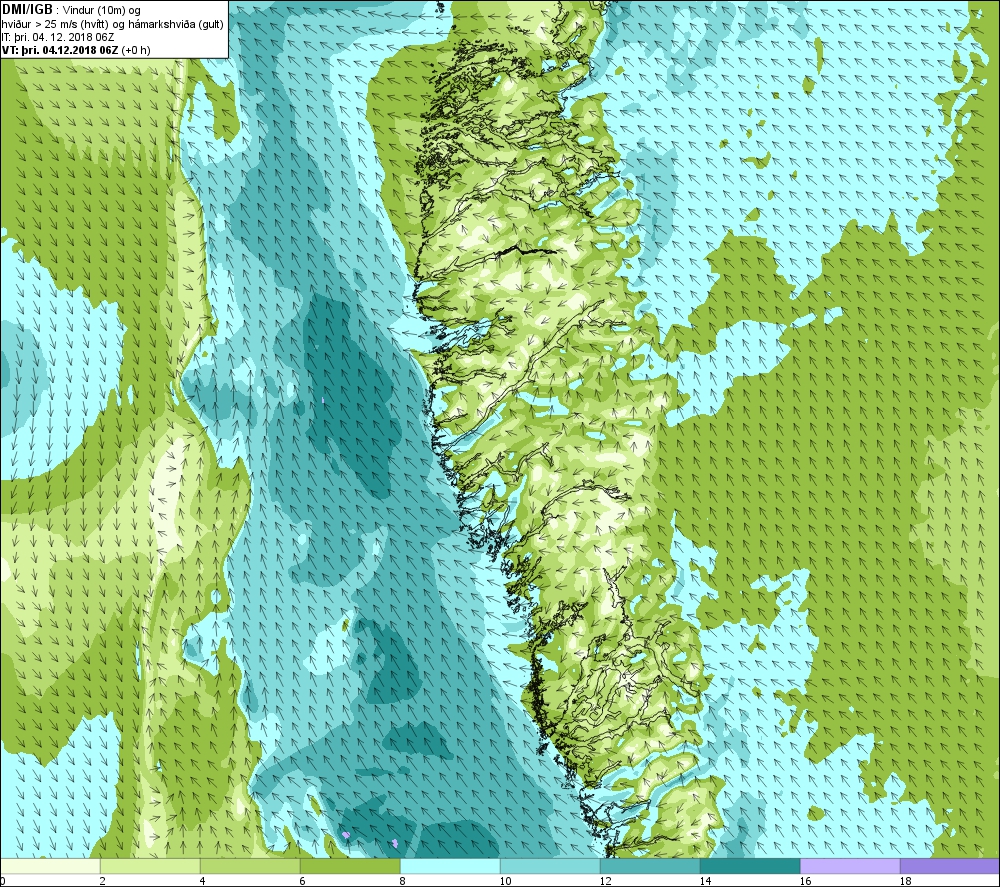Select the light purple 16–18 m/s legend segment

tap(850, 866)
